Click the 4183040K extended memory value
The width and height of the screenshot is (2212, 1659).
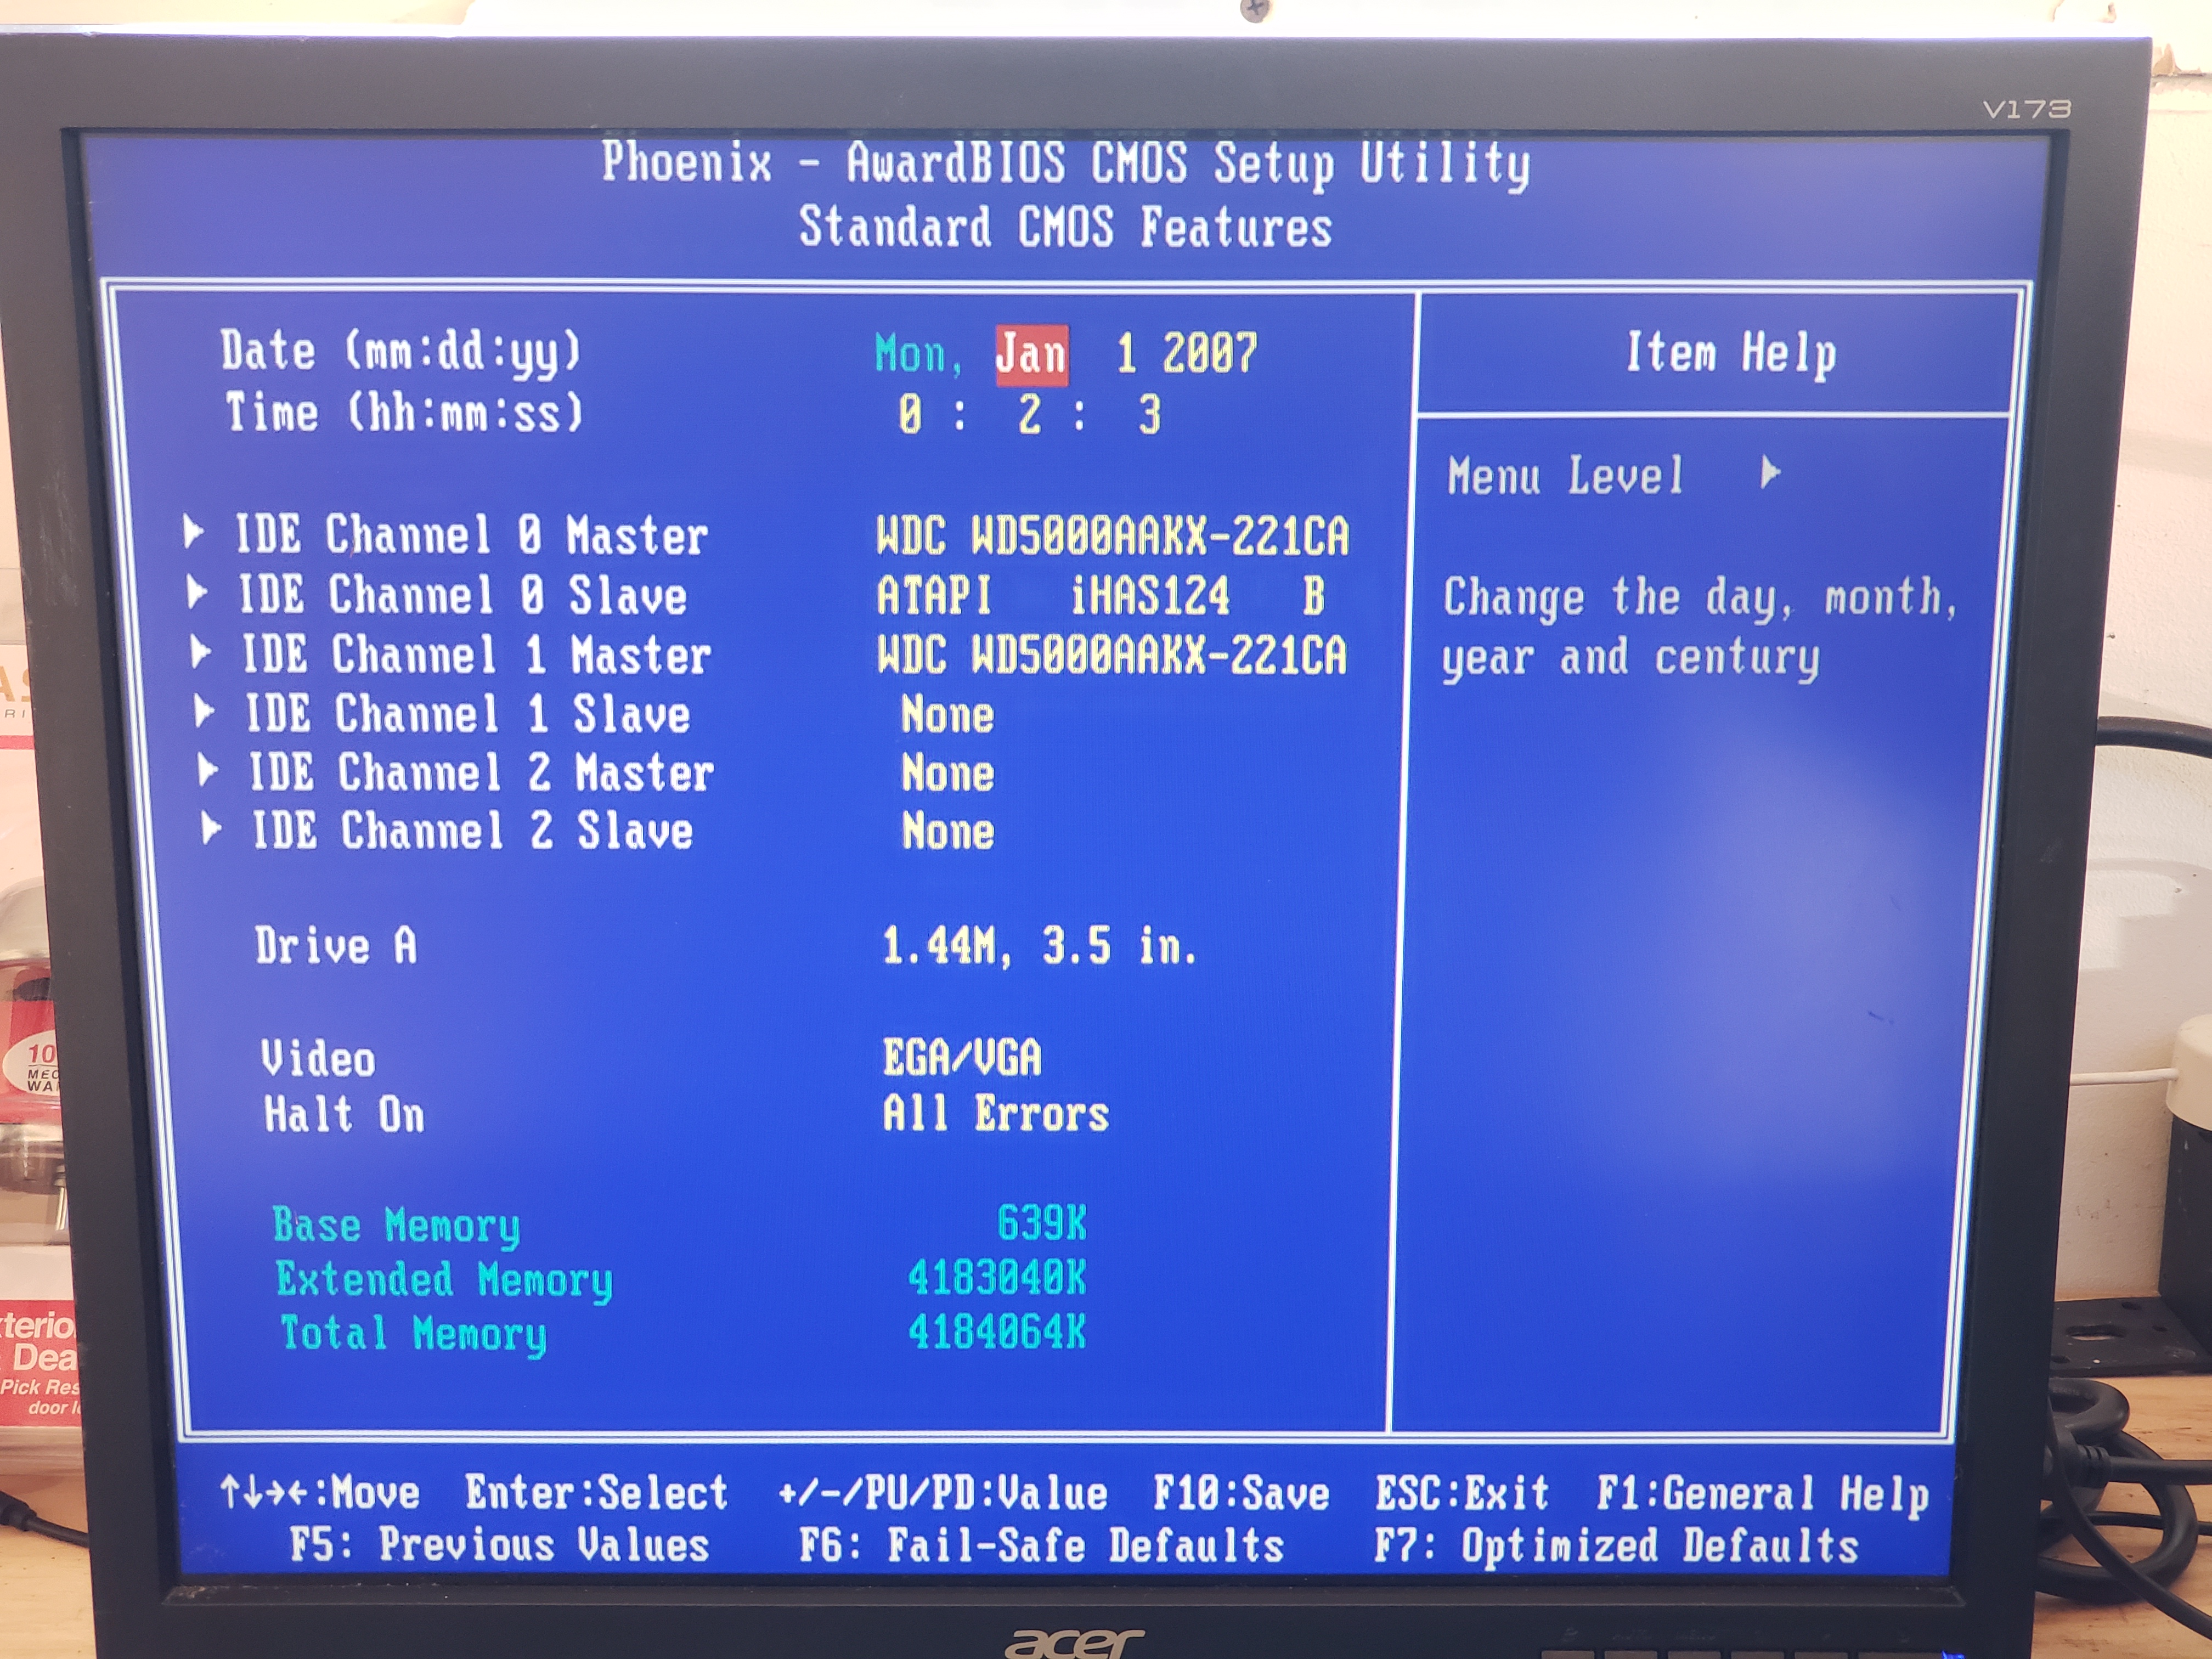click(997, 1278)
